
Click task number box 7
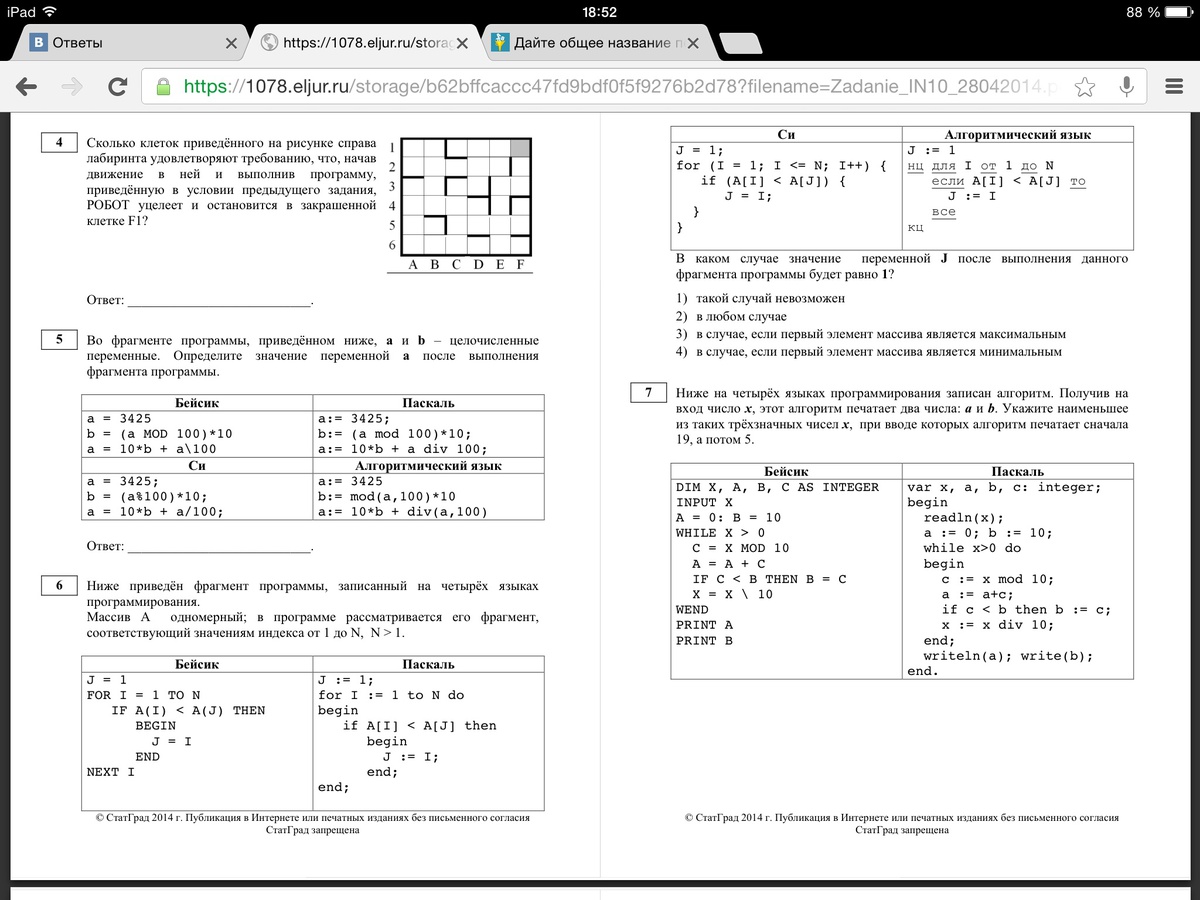tap(649, 393)
